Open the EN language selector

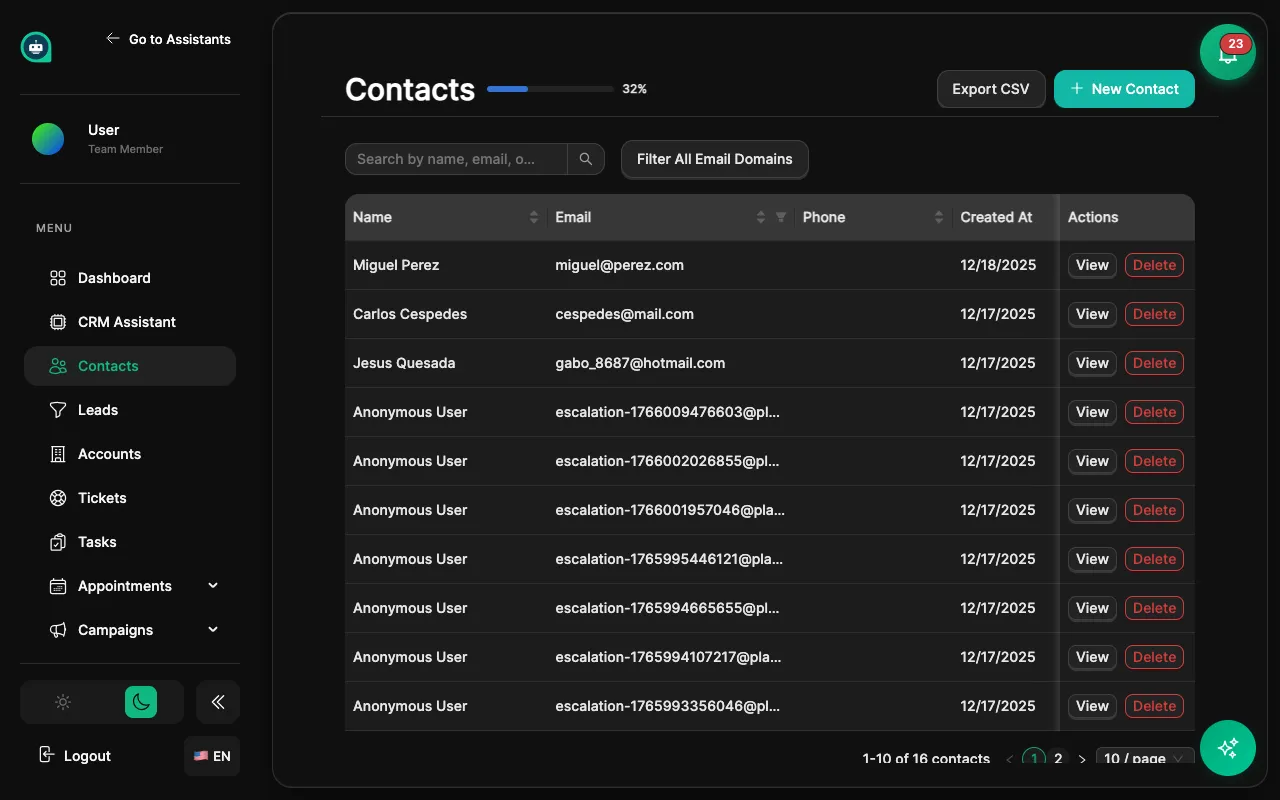point(212,756)
